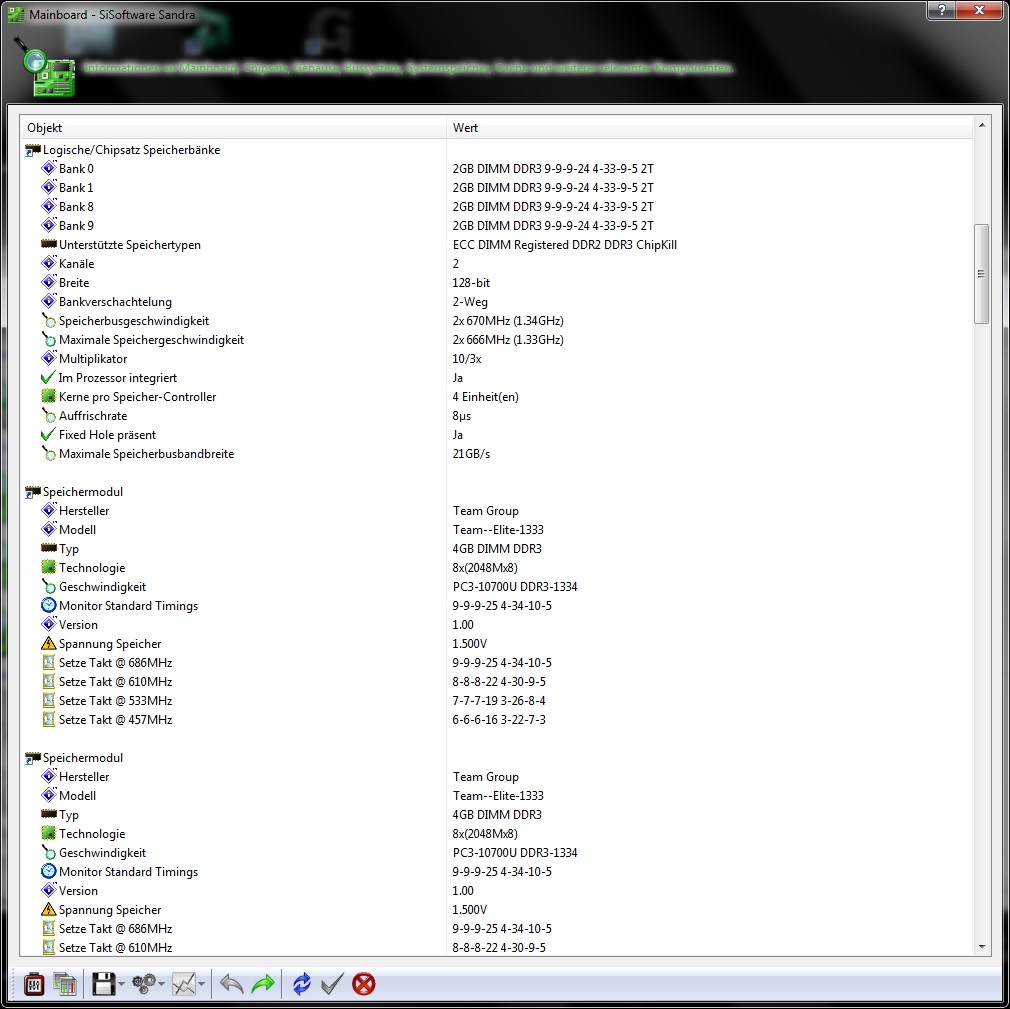Click the vertical scrollbar thumb
This screenshot has height=1009, width=1010.
[982, 274]
